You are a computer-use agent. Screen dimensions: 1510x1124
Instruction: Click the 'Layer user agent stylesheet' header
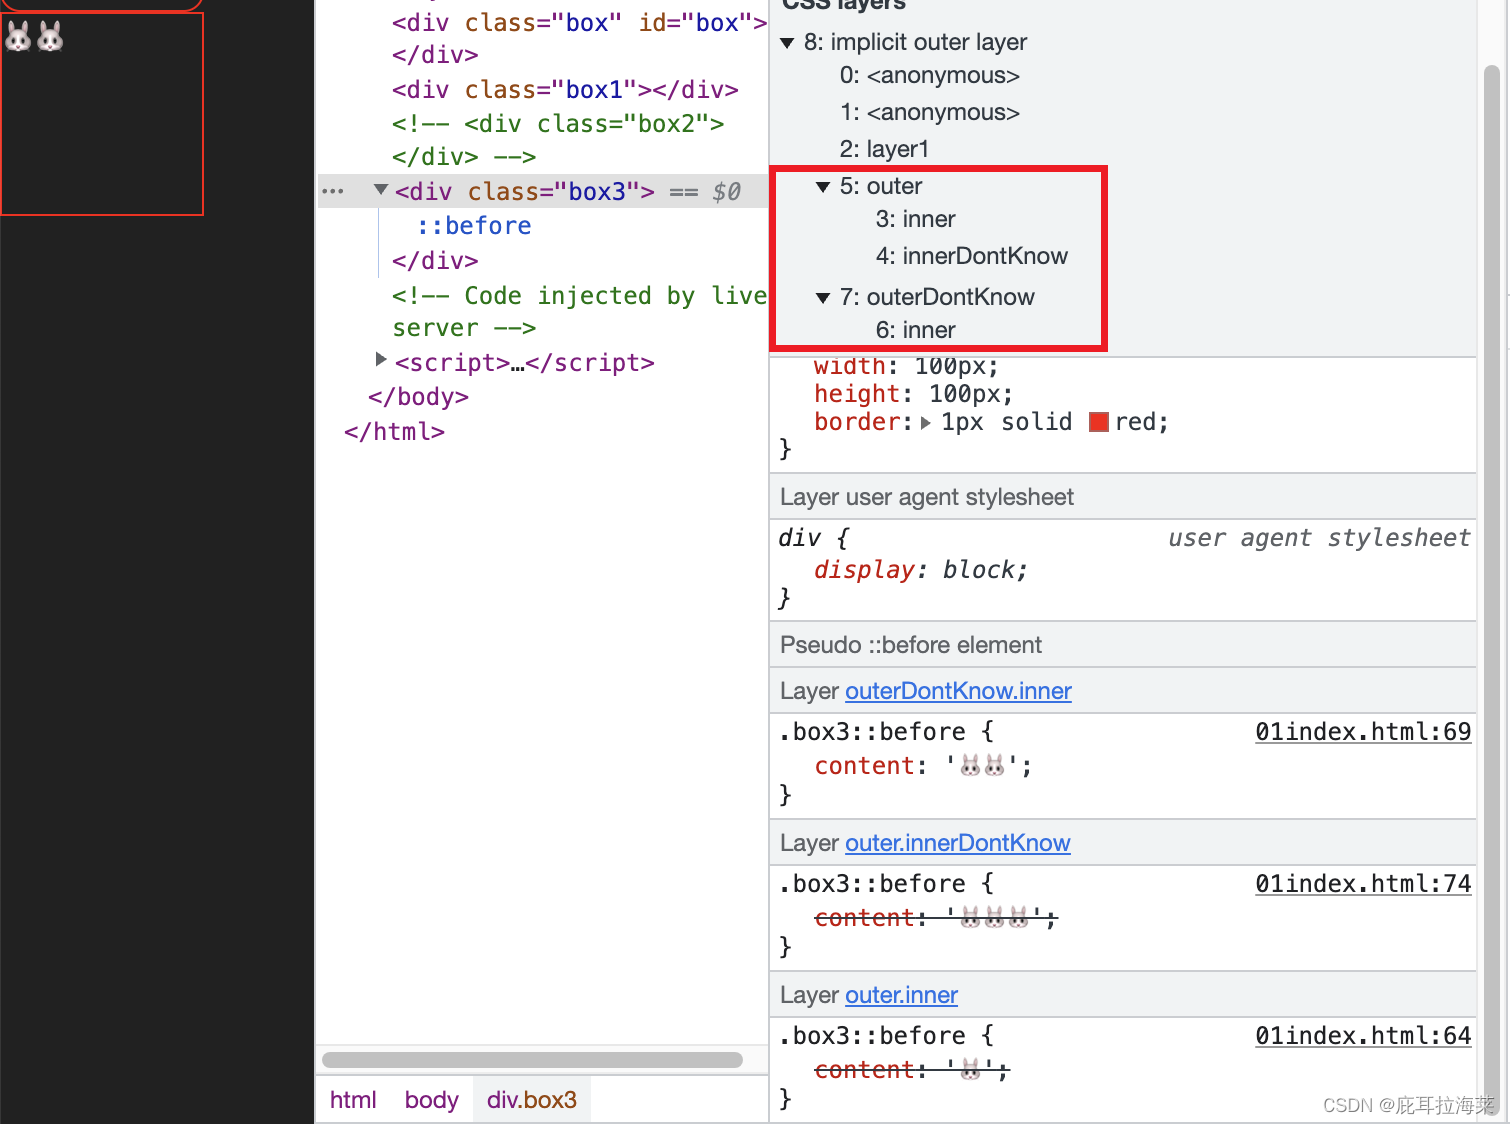(1123, 497)
